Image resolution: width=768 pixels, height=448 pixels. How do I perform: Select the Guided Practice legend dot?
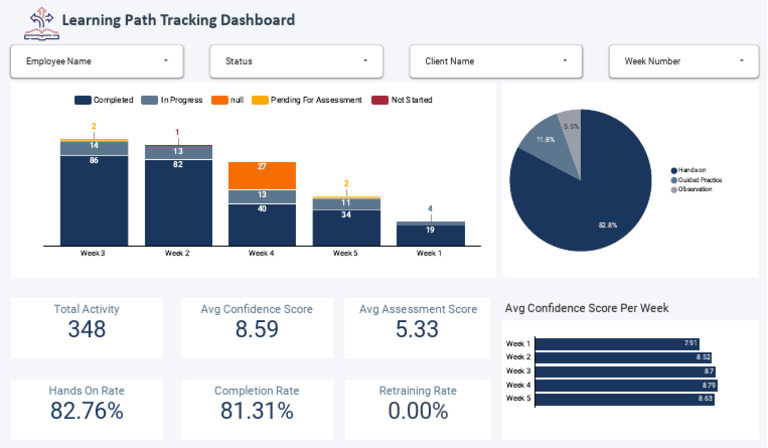point(674,180)
